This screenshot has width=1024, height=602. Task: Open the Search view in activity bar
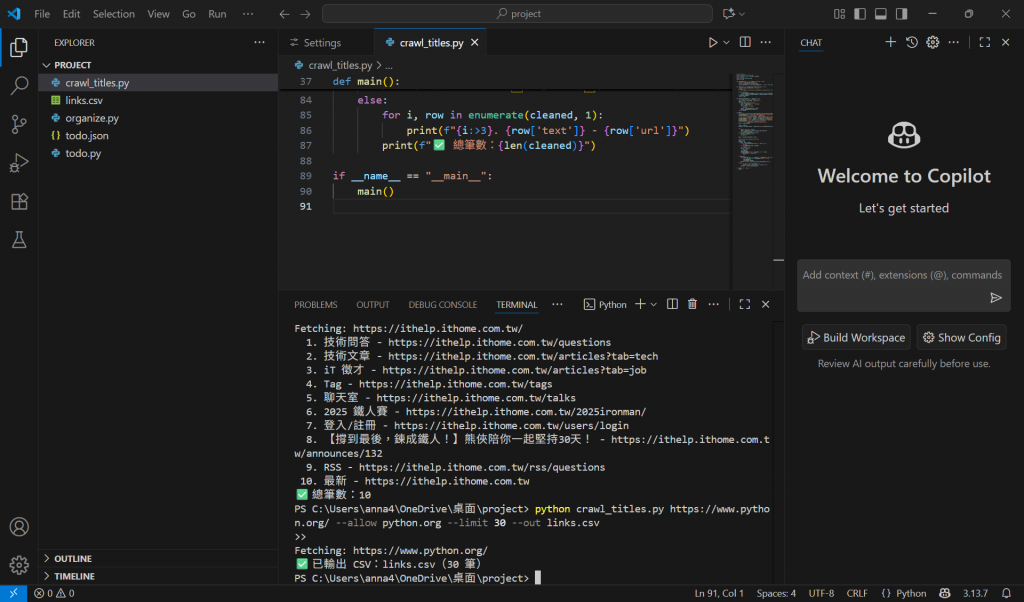coord(19,86)
